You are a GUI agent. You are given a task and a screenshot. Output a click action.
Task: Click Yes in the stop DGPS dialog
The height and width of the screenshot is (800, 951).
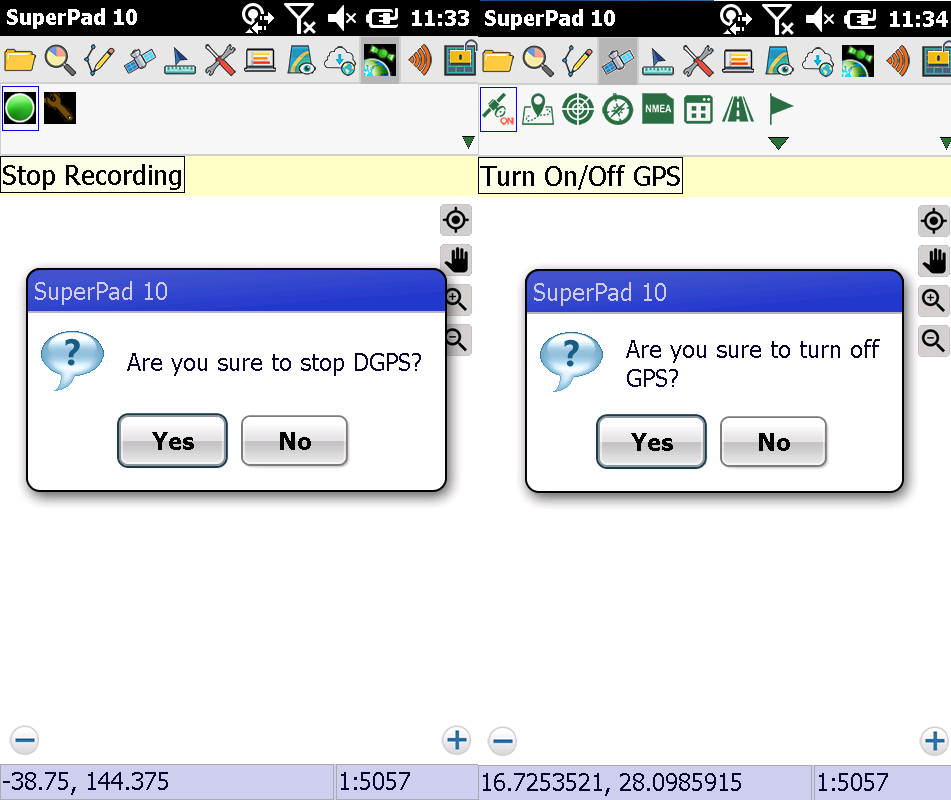[172, 441]
